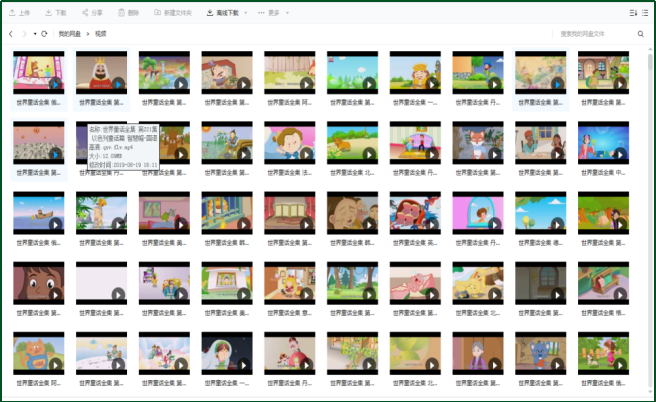Play the pink pig video
656x402 pixels.
click(432, 295)
